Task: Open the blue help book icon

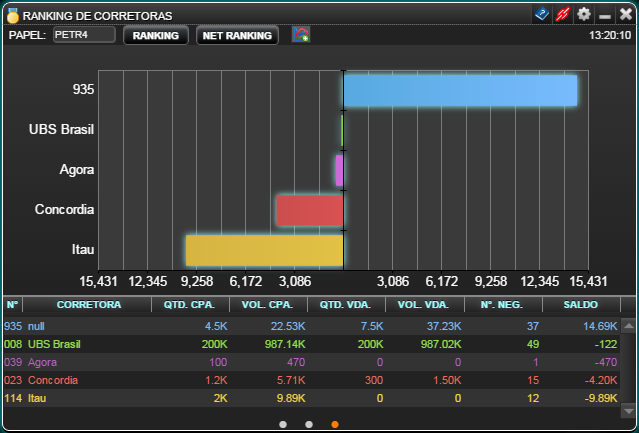Action: point(542,15)
